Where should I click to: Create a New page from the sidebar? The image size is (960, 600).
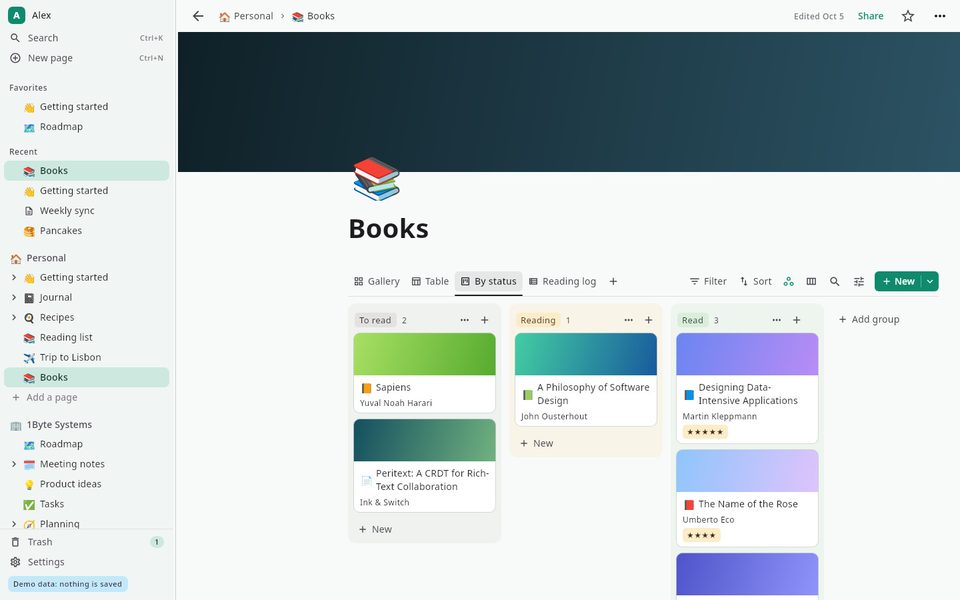[86, 58]
